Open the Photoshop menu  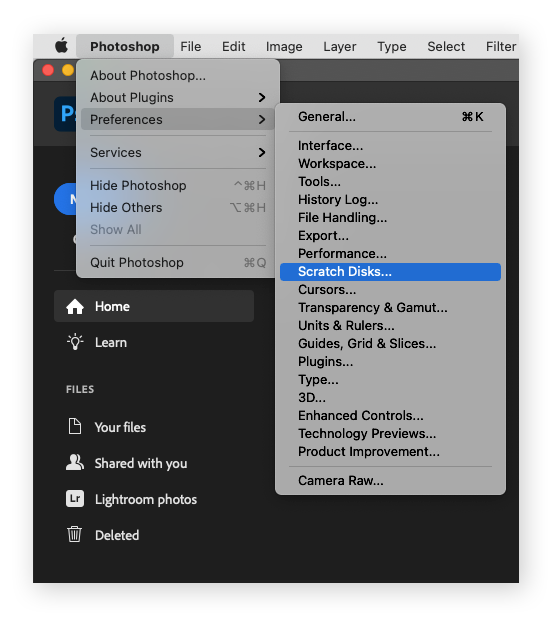pyautogui.click(x=125, y=46)
